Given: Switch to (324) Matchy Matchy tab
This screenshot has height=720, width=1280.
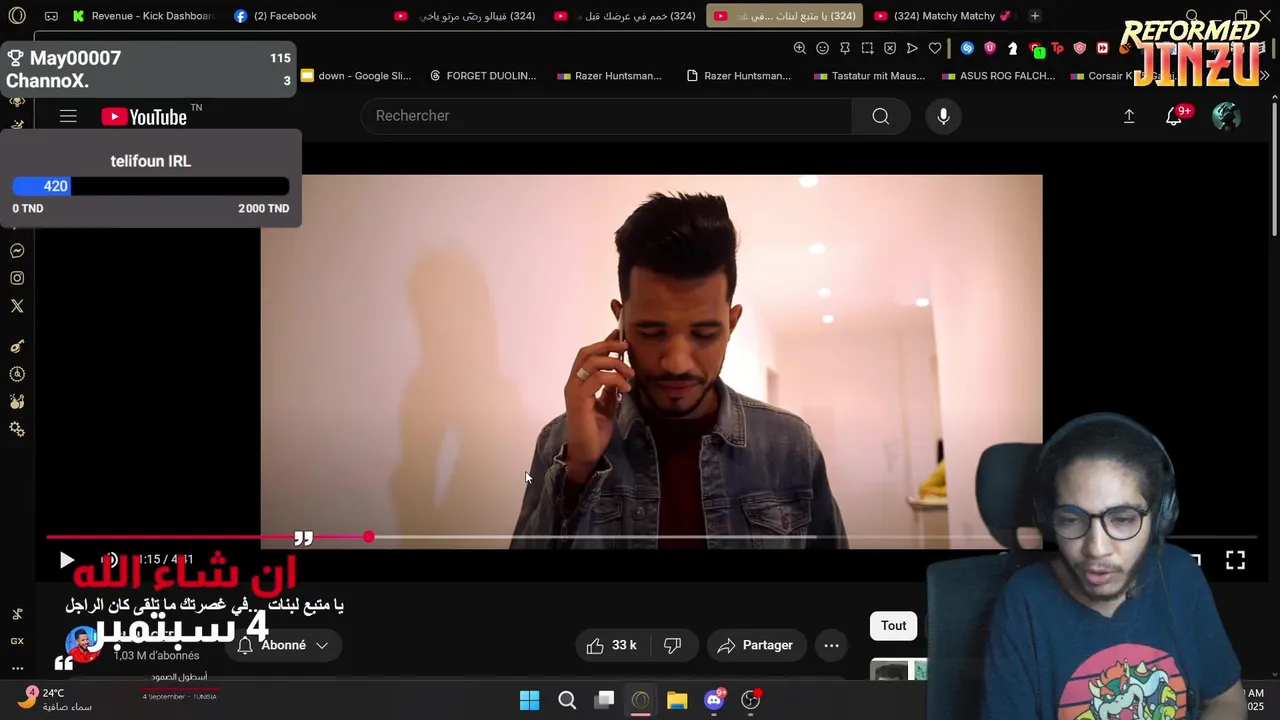Looking at the screenshot, I should (x=942, y=16).
